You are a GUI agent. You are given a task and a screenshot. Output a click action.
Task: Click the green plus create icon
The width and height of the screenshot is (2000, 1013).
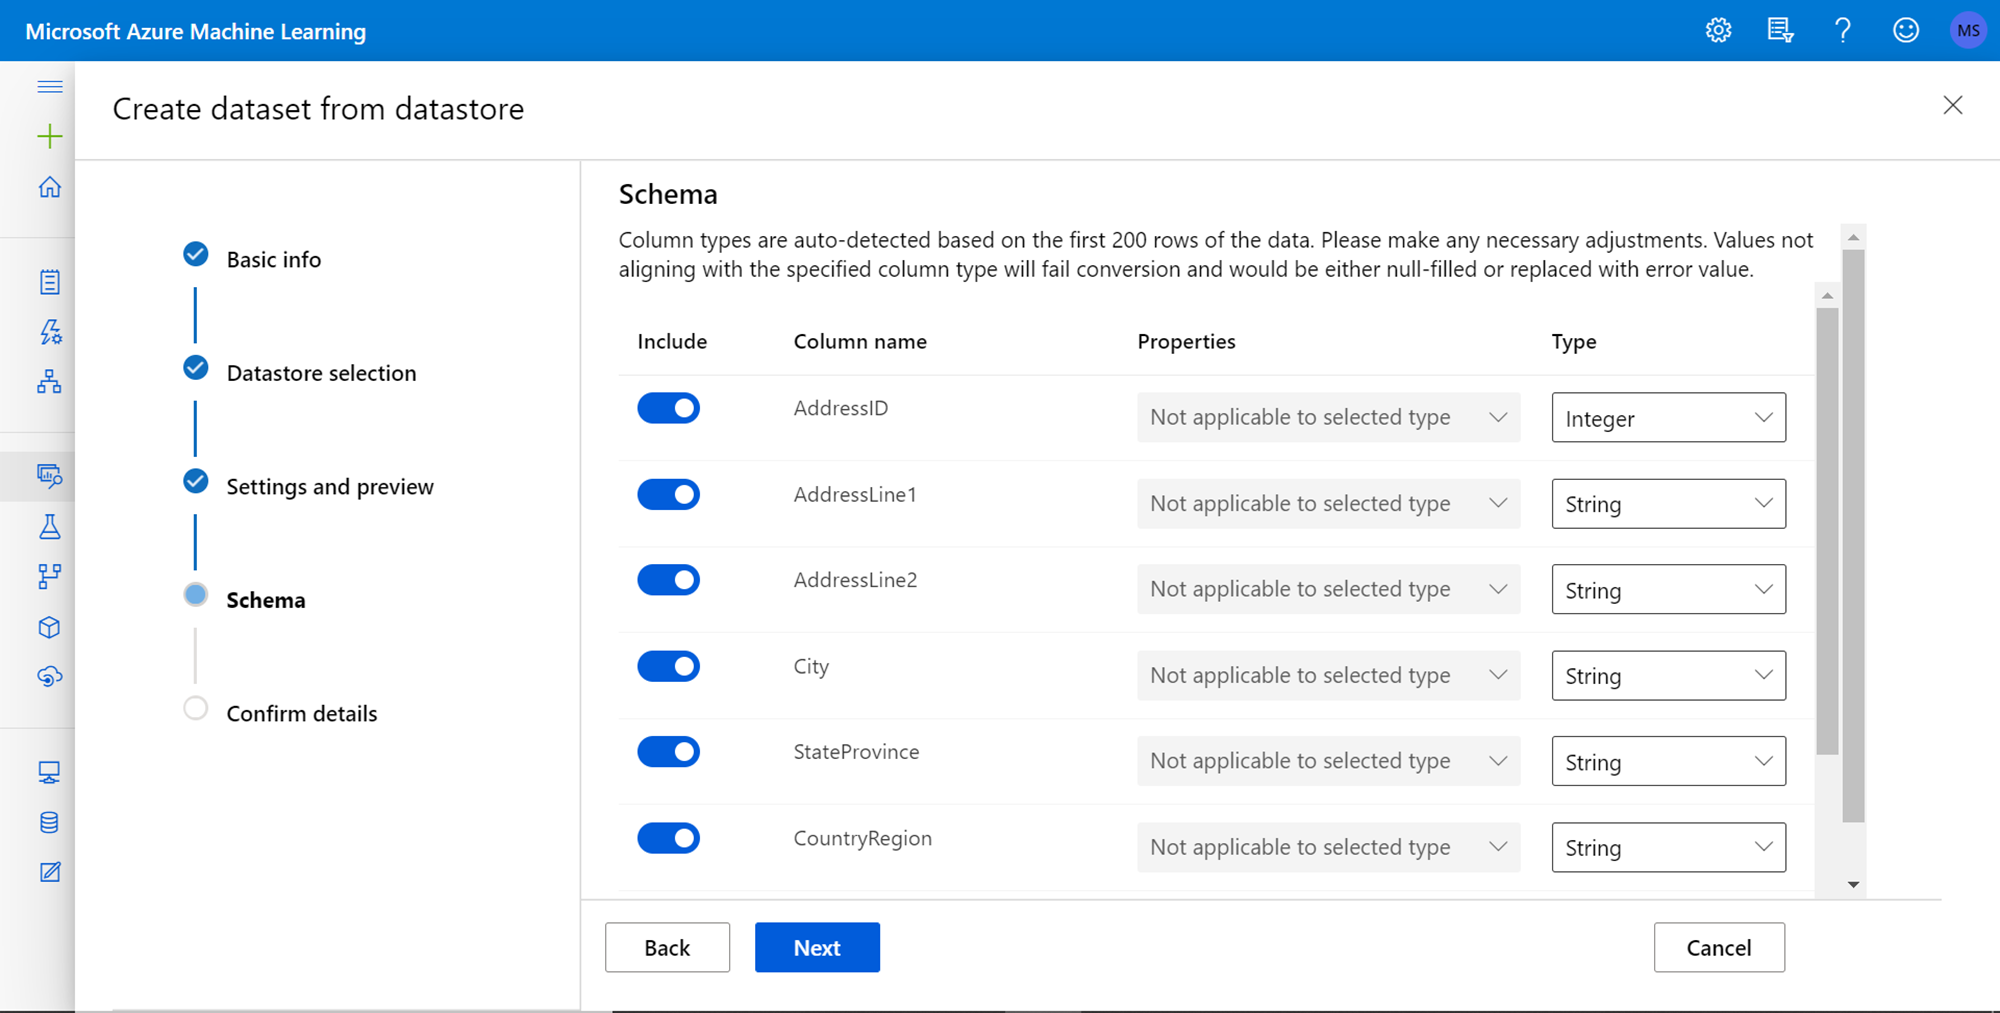point(49,136)
